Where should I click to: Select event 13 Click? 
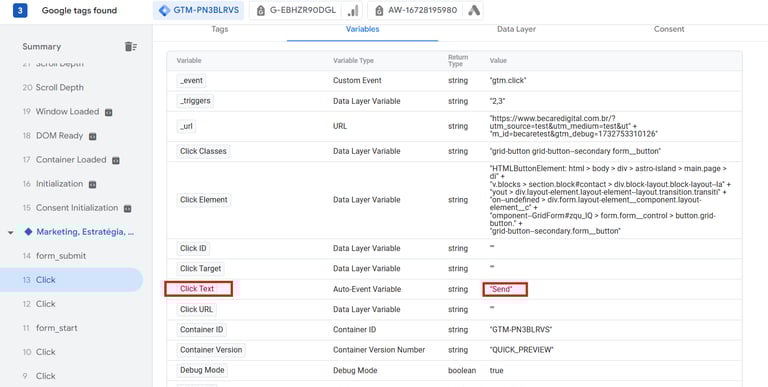[71, 280]
